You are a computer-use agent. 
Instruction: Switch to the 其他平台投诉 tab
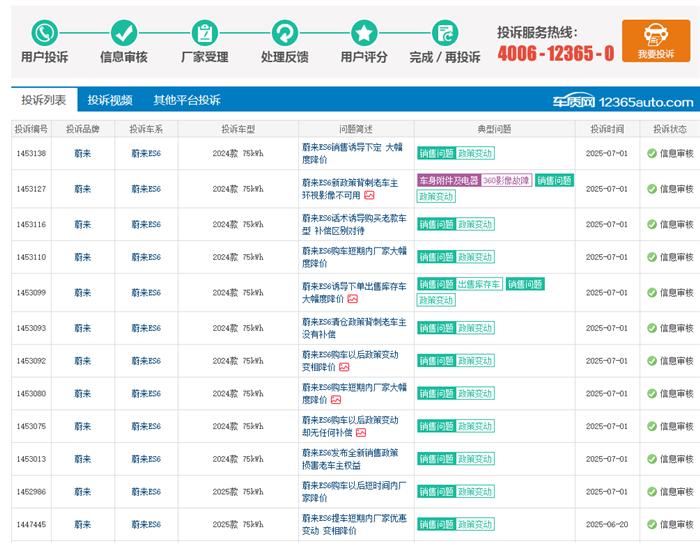point(187,100)
